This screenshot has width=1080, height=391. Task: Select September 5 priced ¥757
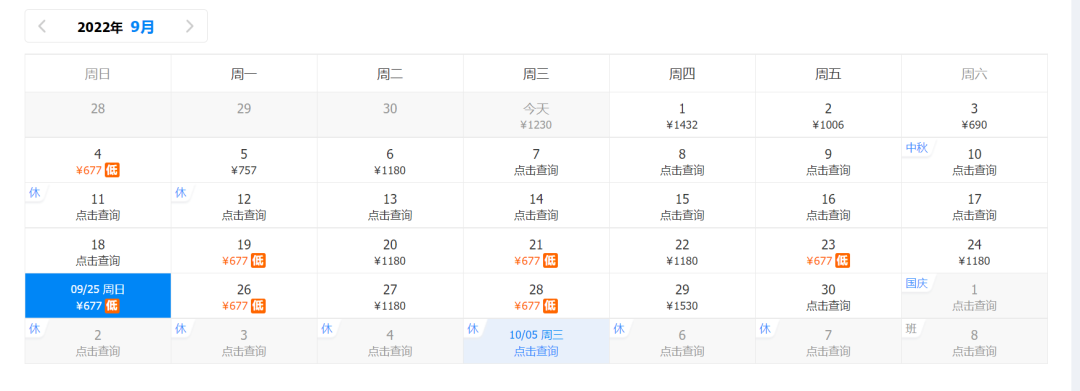(244, 161)
